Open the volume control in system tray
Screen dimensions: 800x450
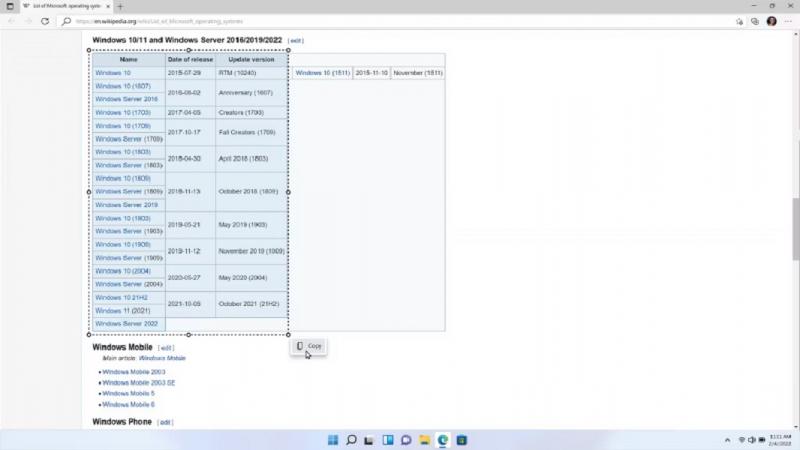752,440
